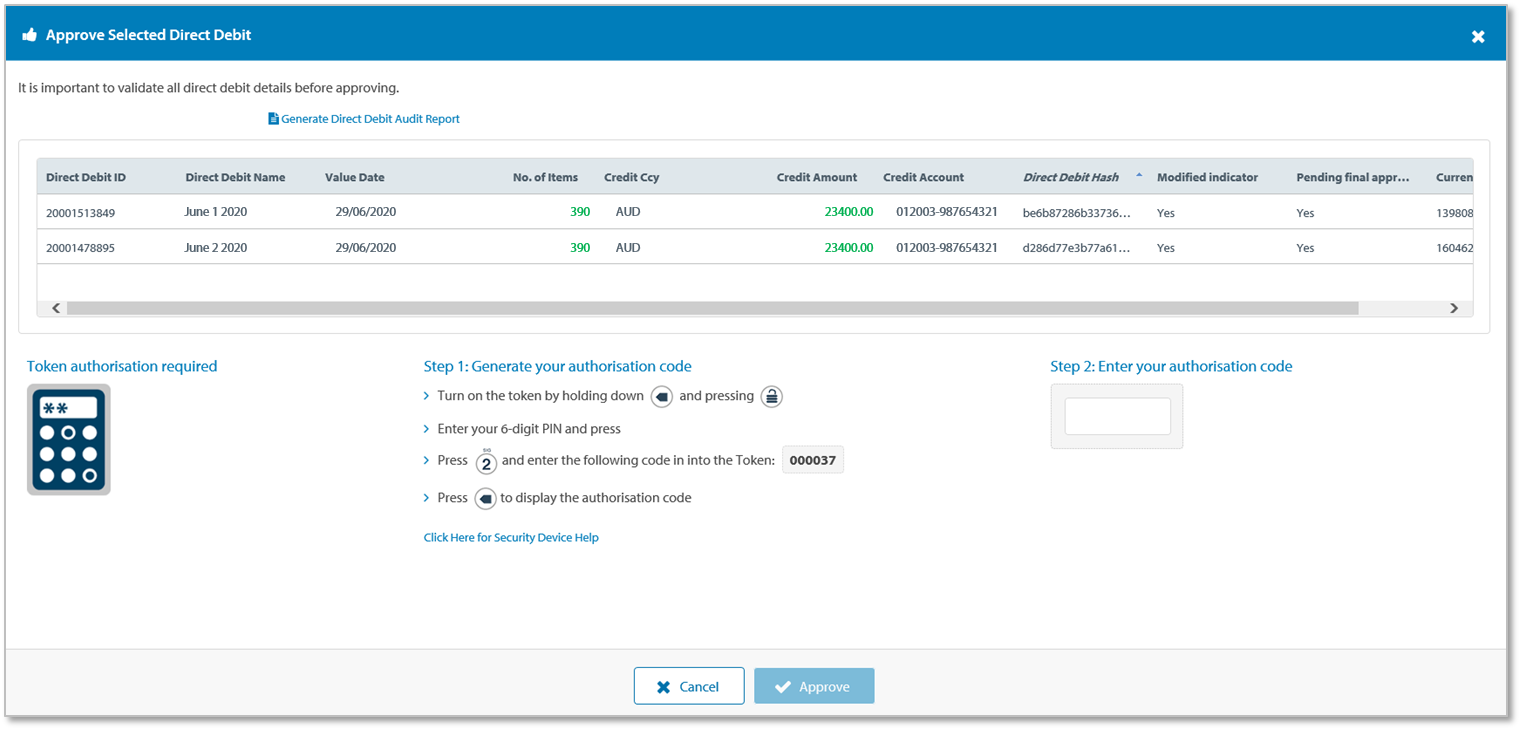Sort by the Direct Debit Hash column header

(x=1070, y=177)
